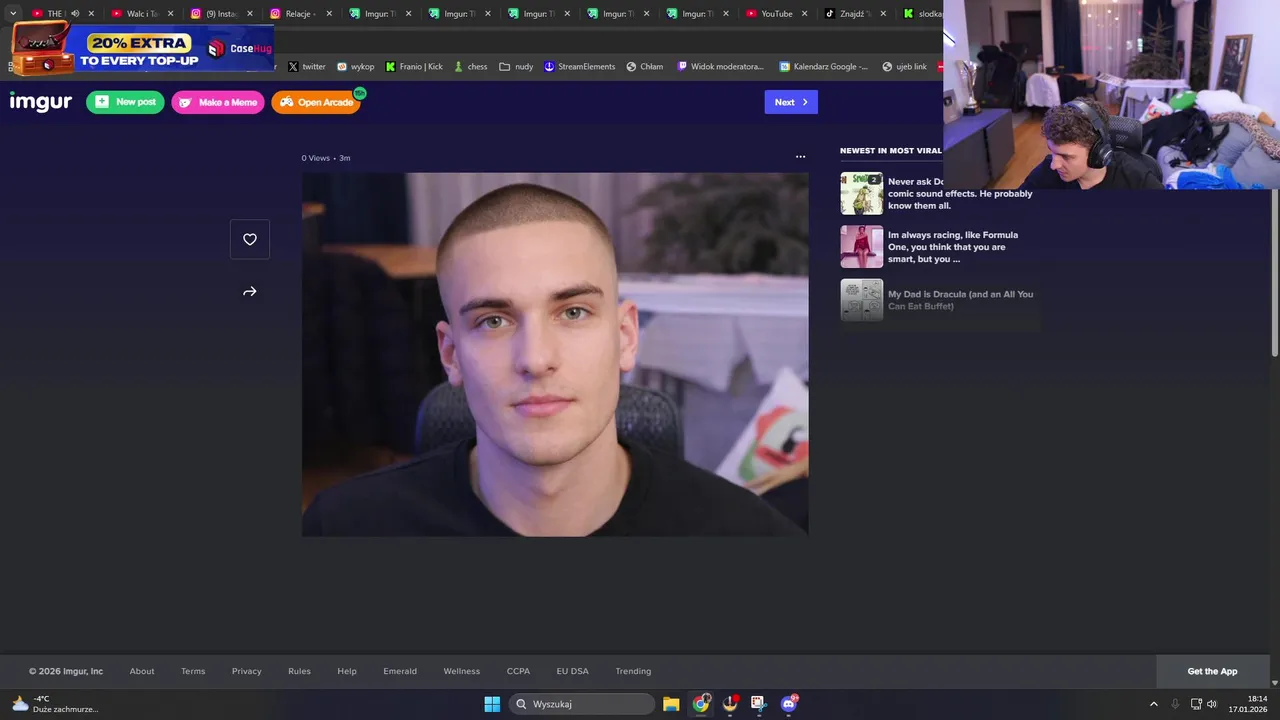
Task: Click the Make a Meme button
Action: [x=218, y=102]
